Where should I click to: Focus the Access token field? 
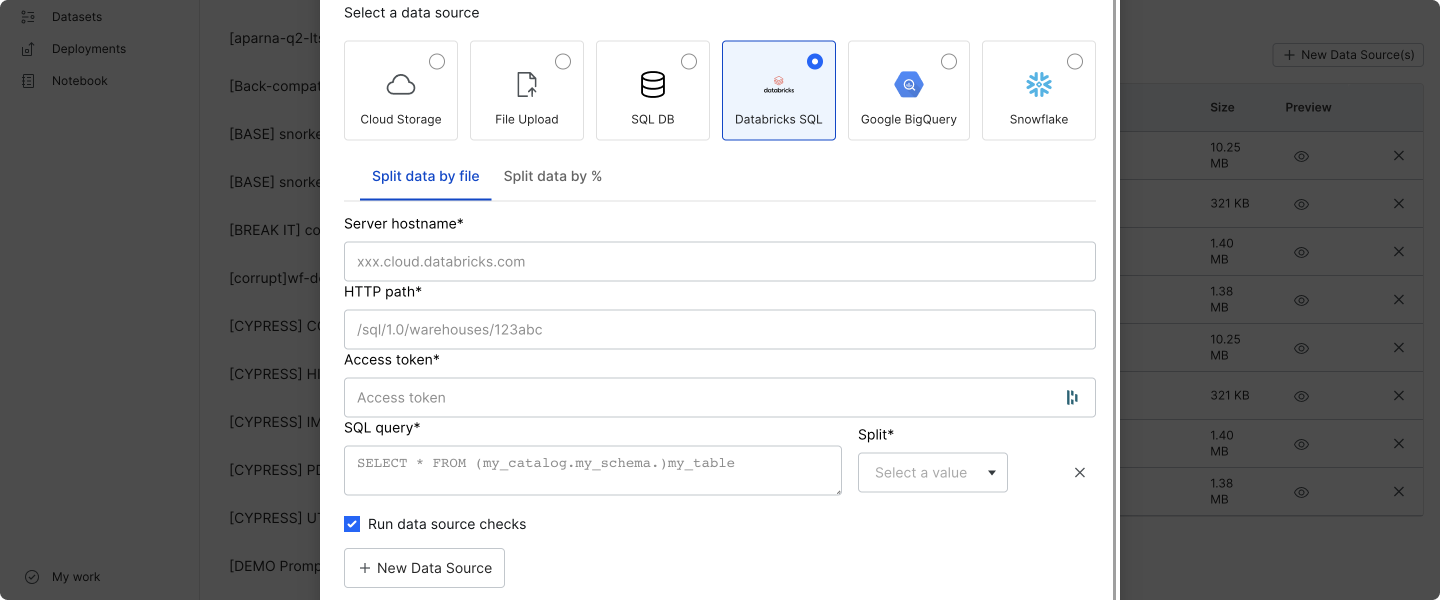pyautogui.click(x=720, y=398)
